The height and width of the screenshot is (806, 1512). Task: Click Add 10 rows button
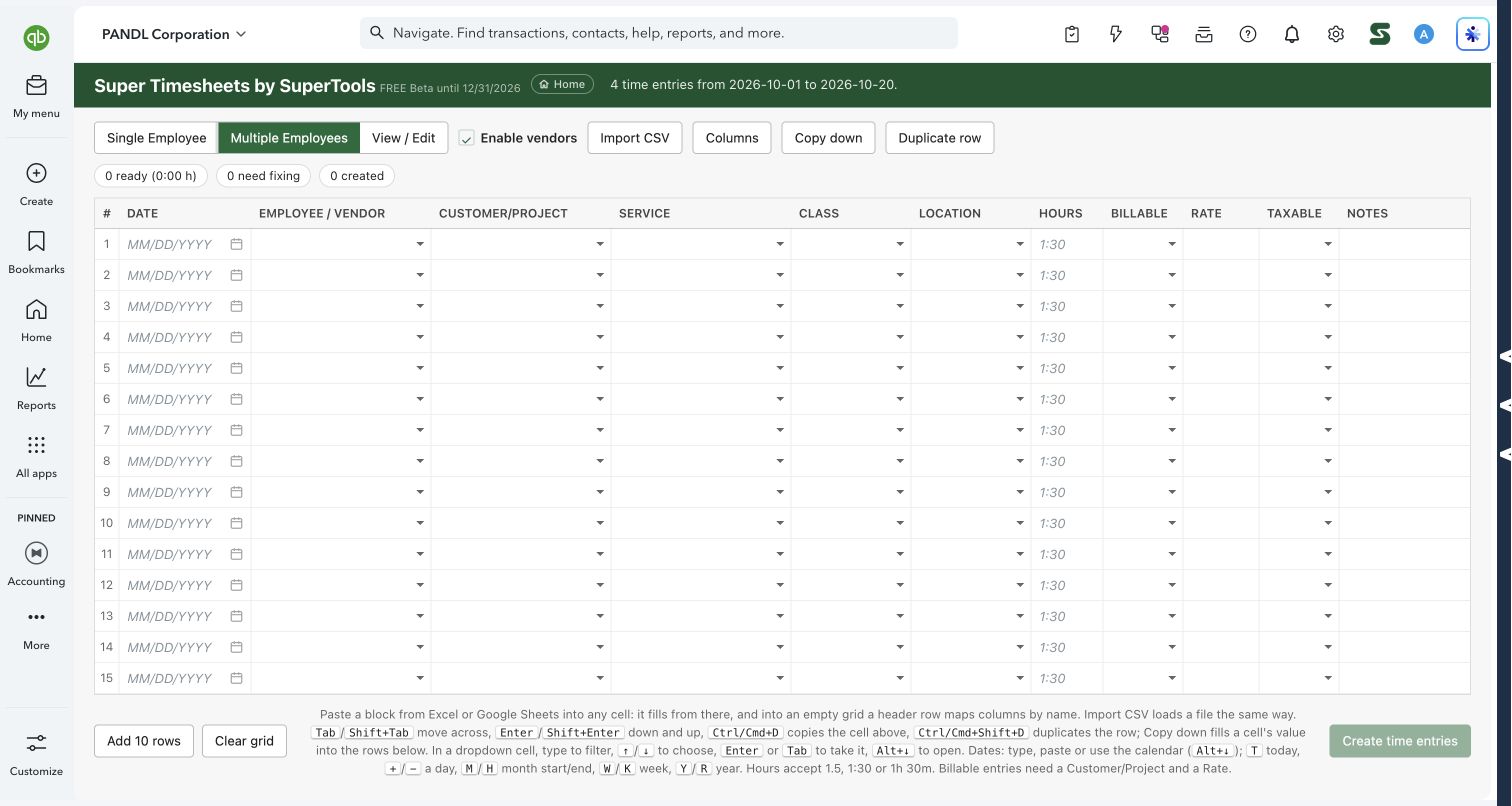[144, 741]
